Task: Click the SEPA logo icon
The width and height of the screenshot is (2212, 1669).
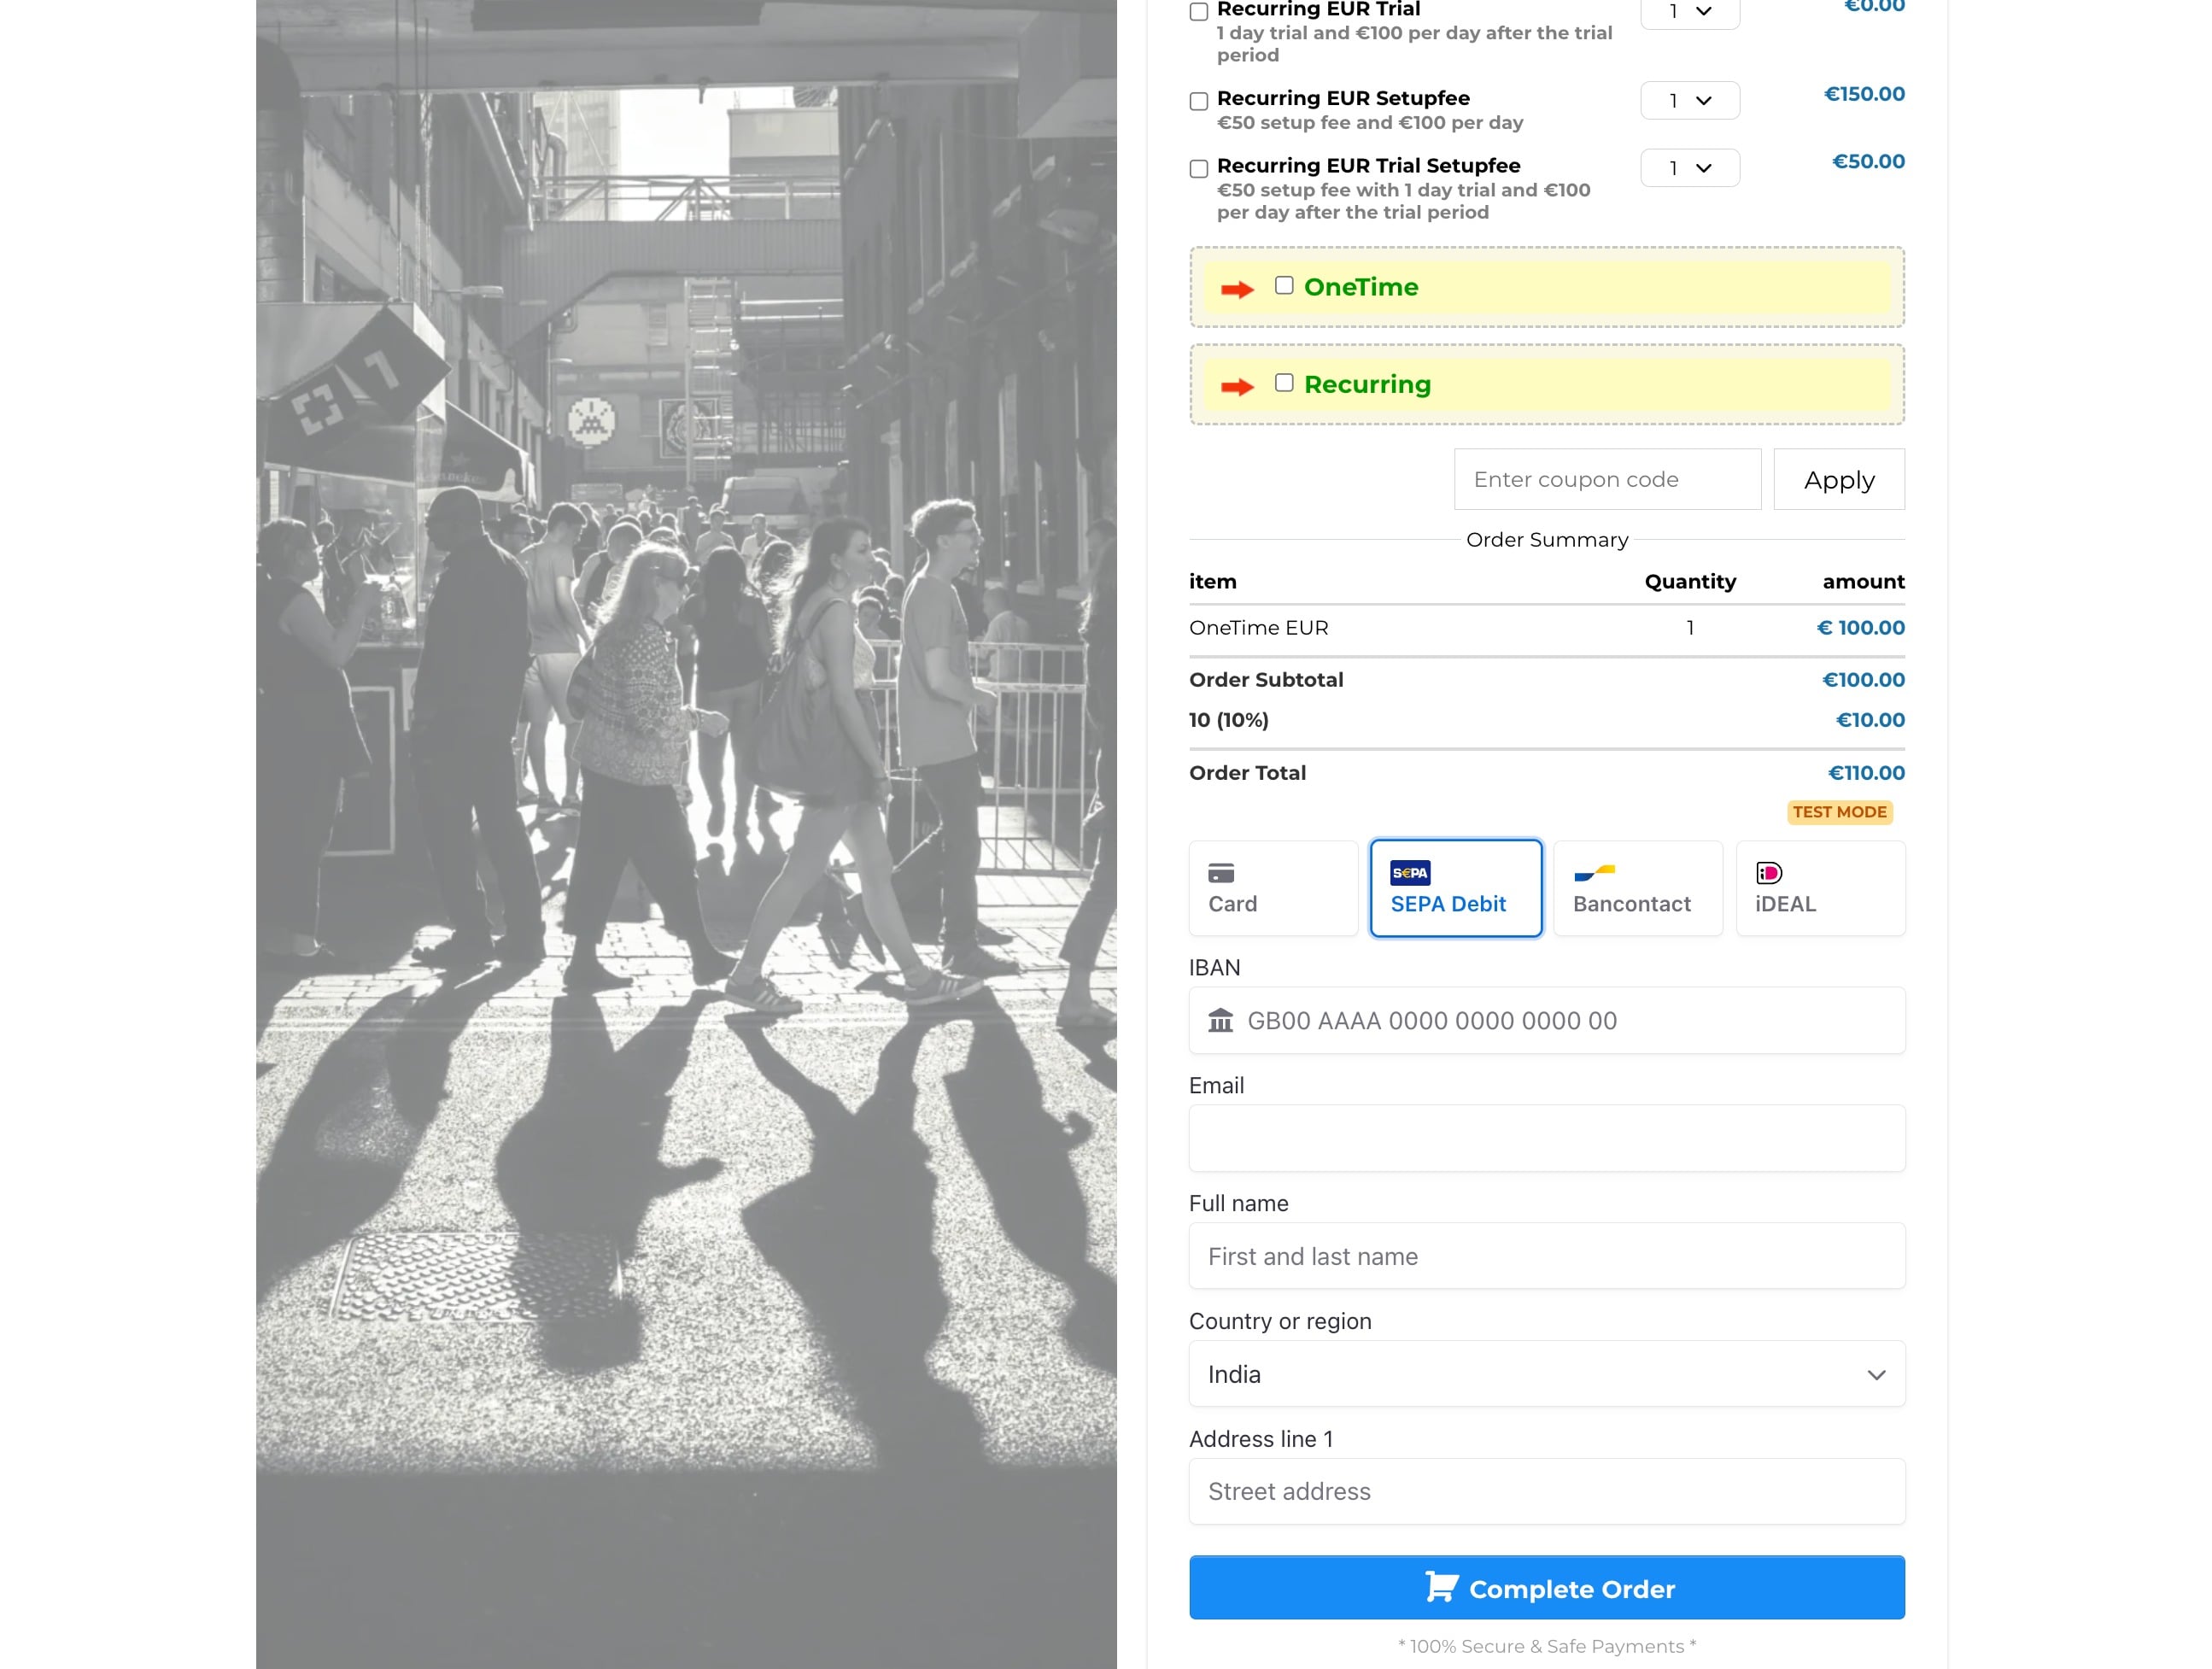Action: tap(1409, 873)
